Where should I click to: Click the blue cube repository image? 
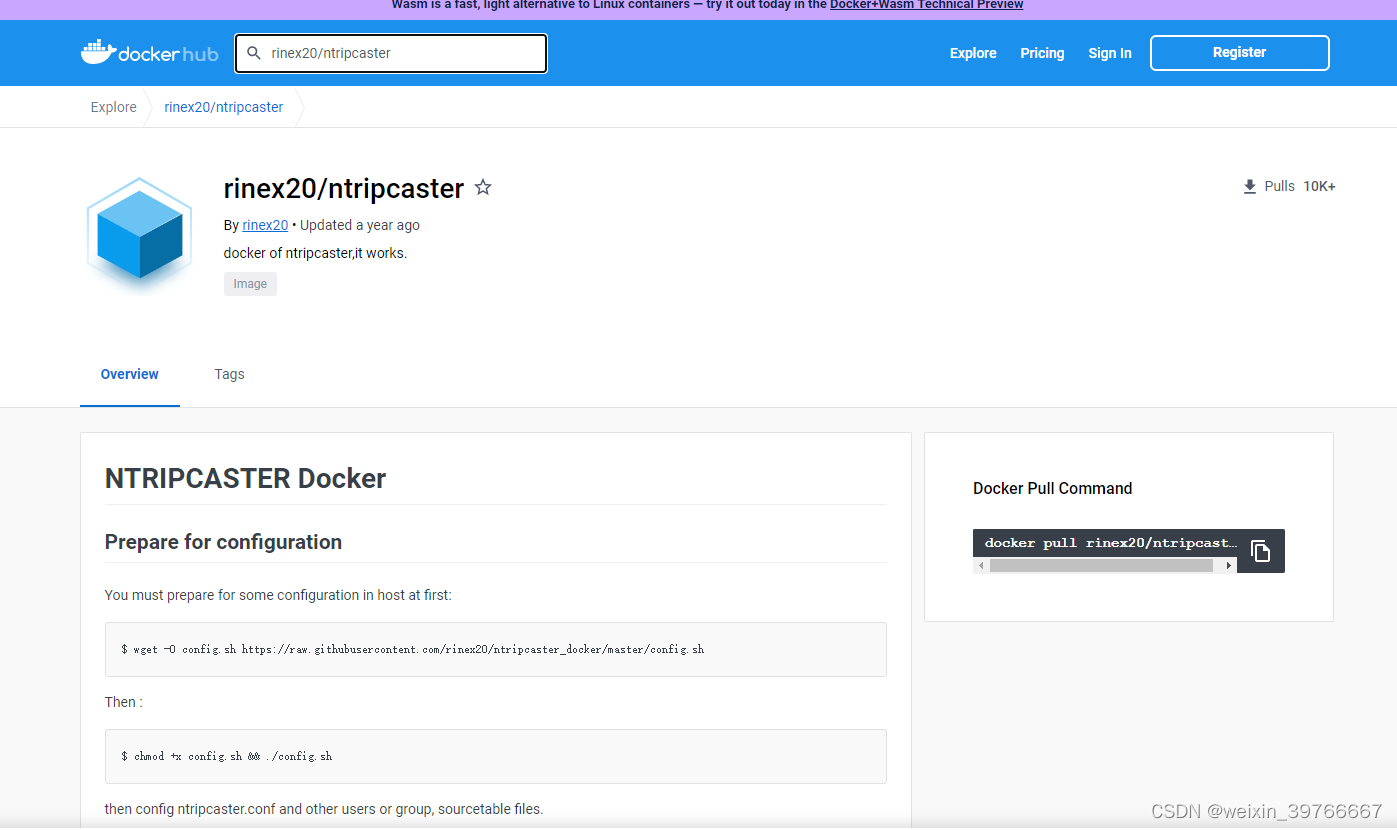click(139, 236)
